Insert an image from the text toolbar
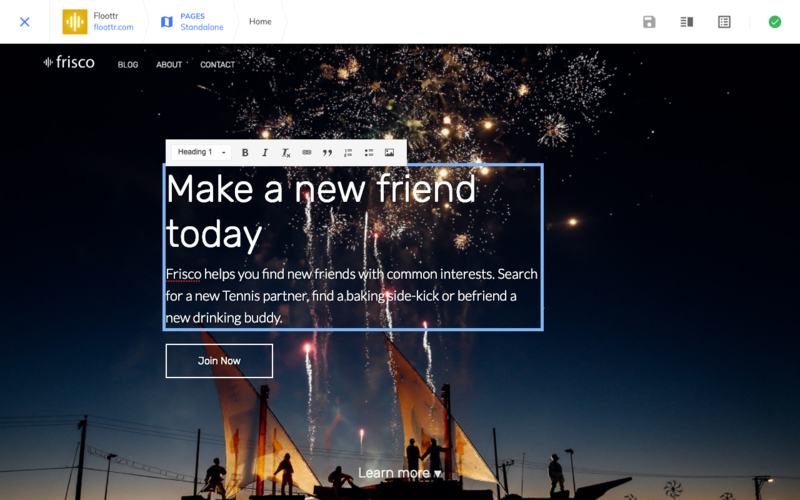Image resolution: width=800 pixels, height=500 pixels. tap(389, 153)
